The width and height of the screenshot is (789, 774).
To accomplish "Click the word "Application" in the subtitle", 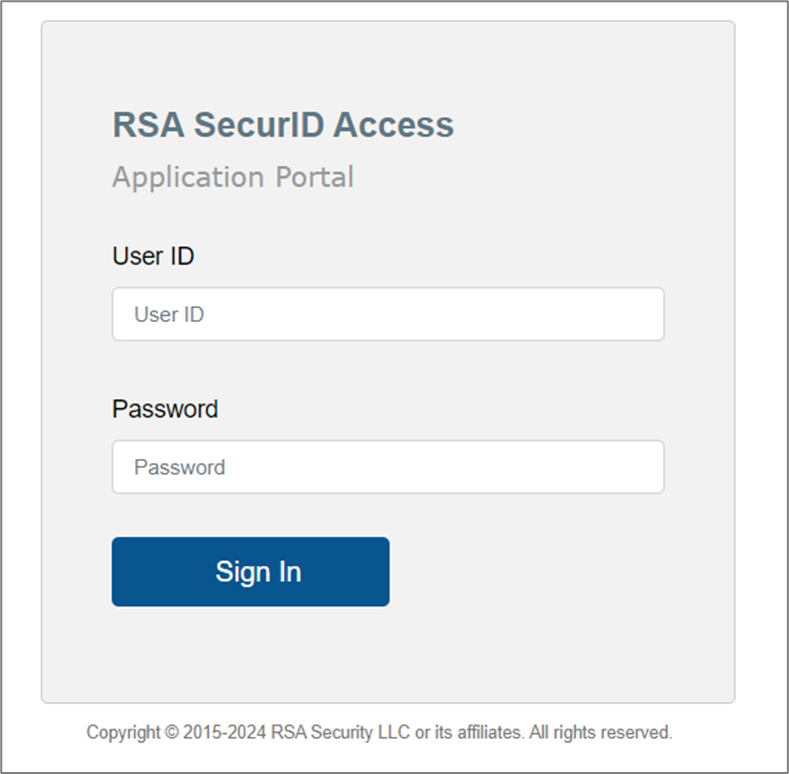I will coord(187,177).
